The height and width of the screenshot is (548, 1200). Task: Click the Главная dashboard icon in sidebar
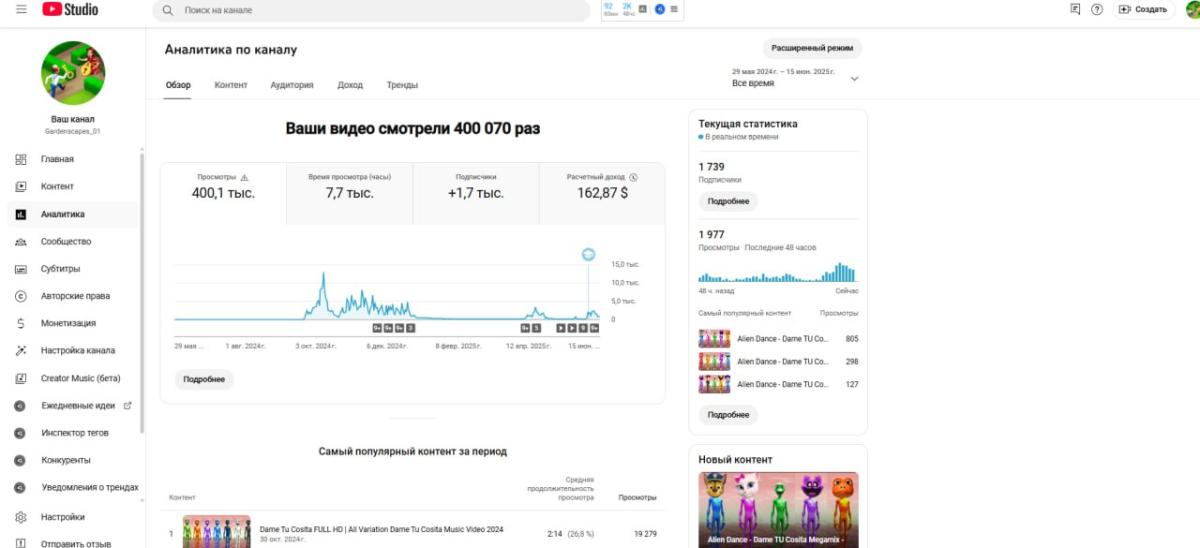[21, 159]
